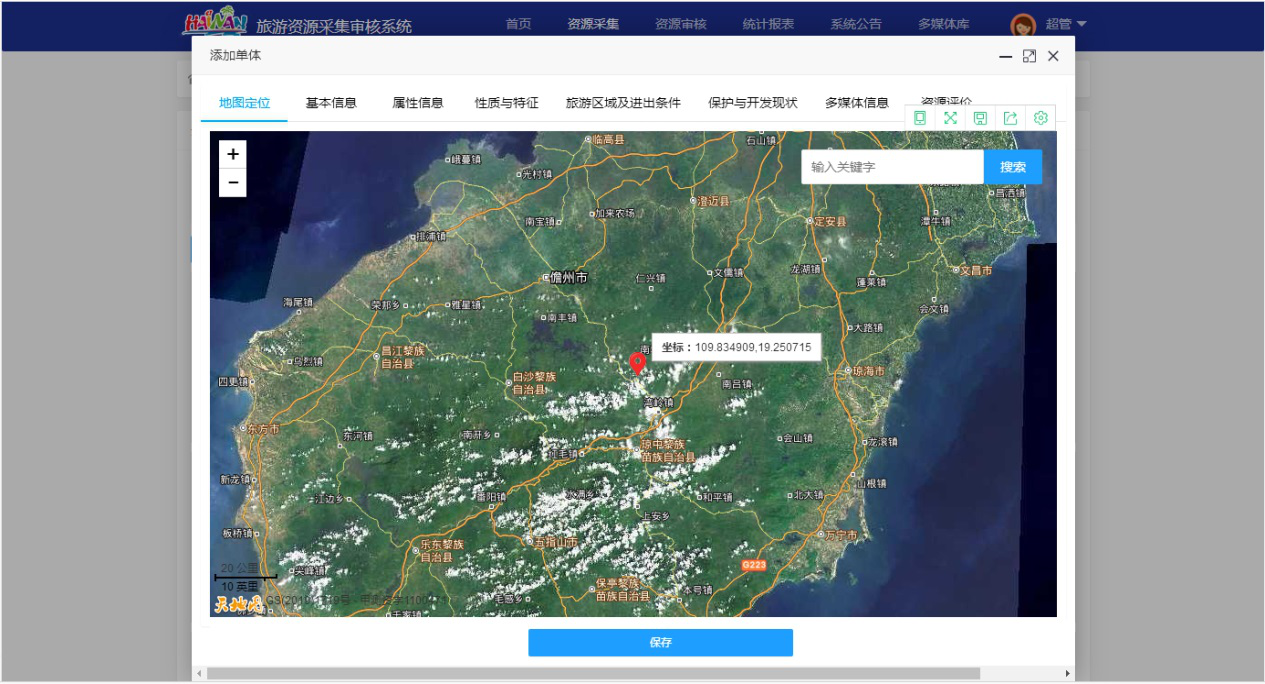Click the mobile device view icon
This screenshot has height=684, width=1265.
920,118
